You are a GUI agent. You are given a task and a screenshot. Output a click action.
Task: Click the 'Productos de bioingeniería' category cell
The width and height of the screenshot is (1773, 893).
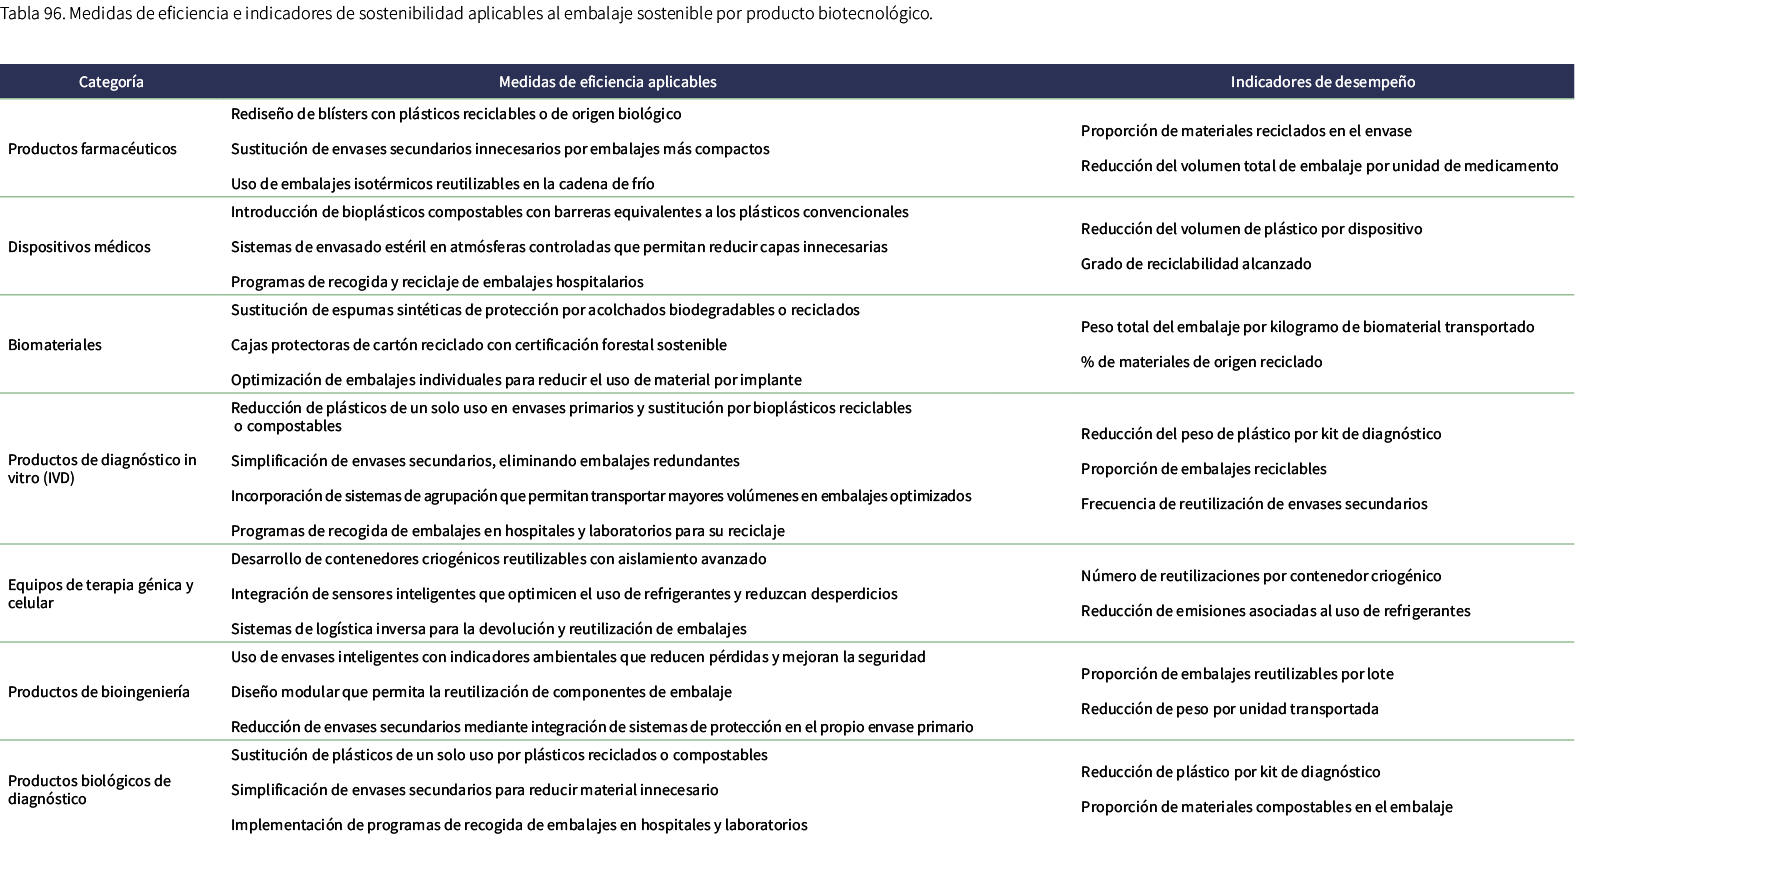pos(98,692)
